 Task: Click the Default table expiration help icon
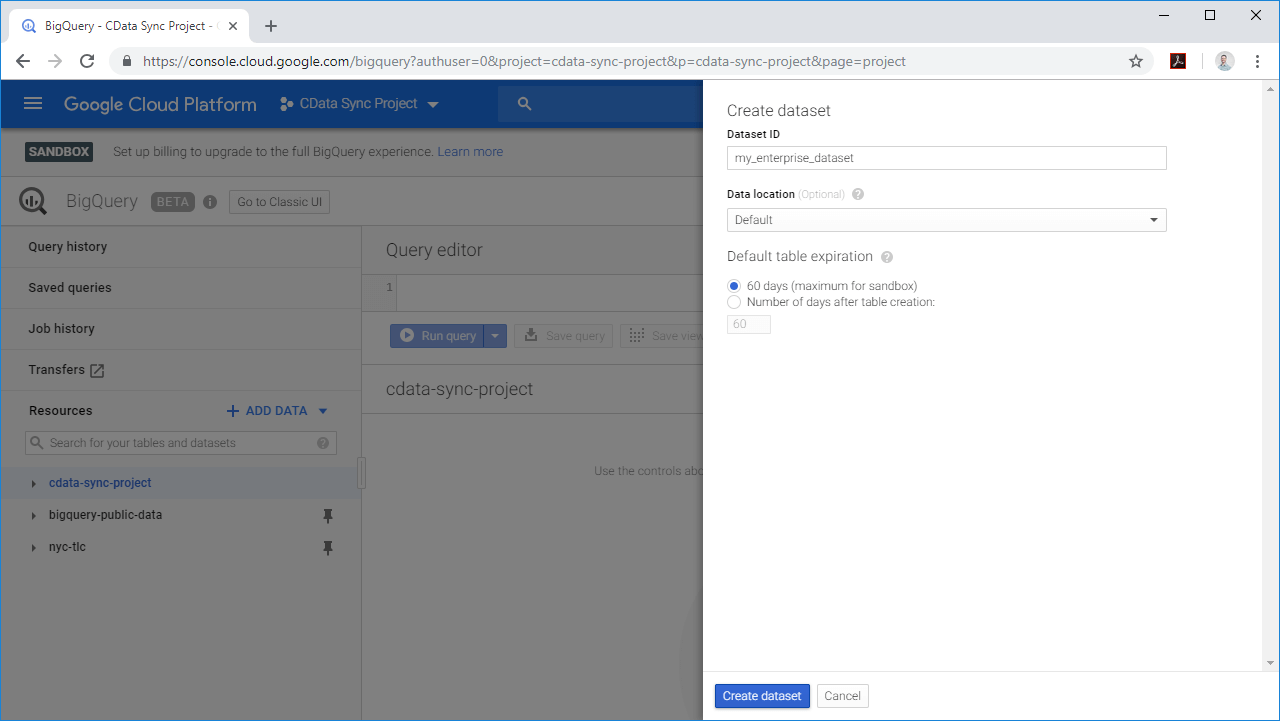(x=887, y=257)
